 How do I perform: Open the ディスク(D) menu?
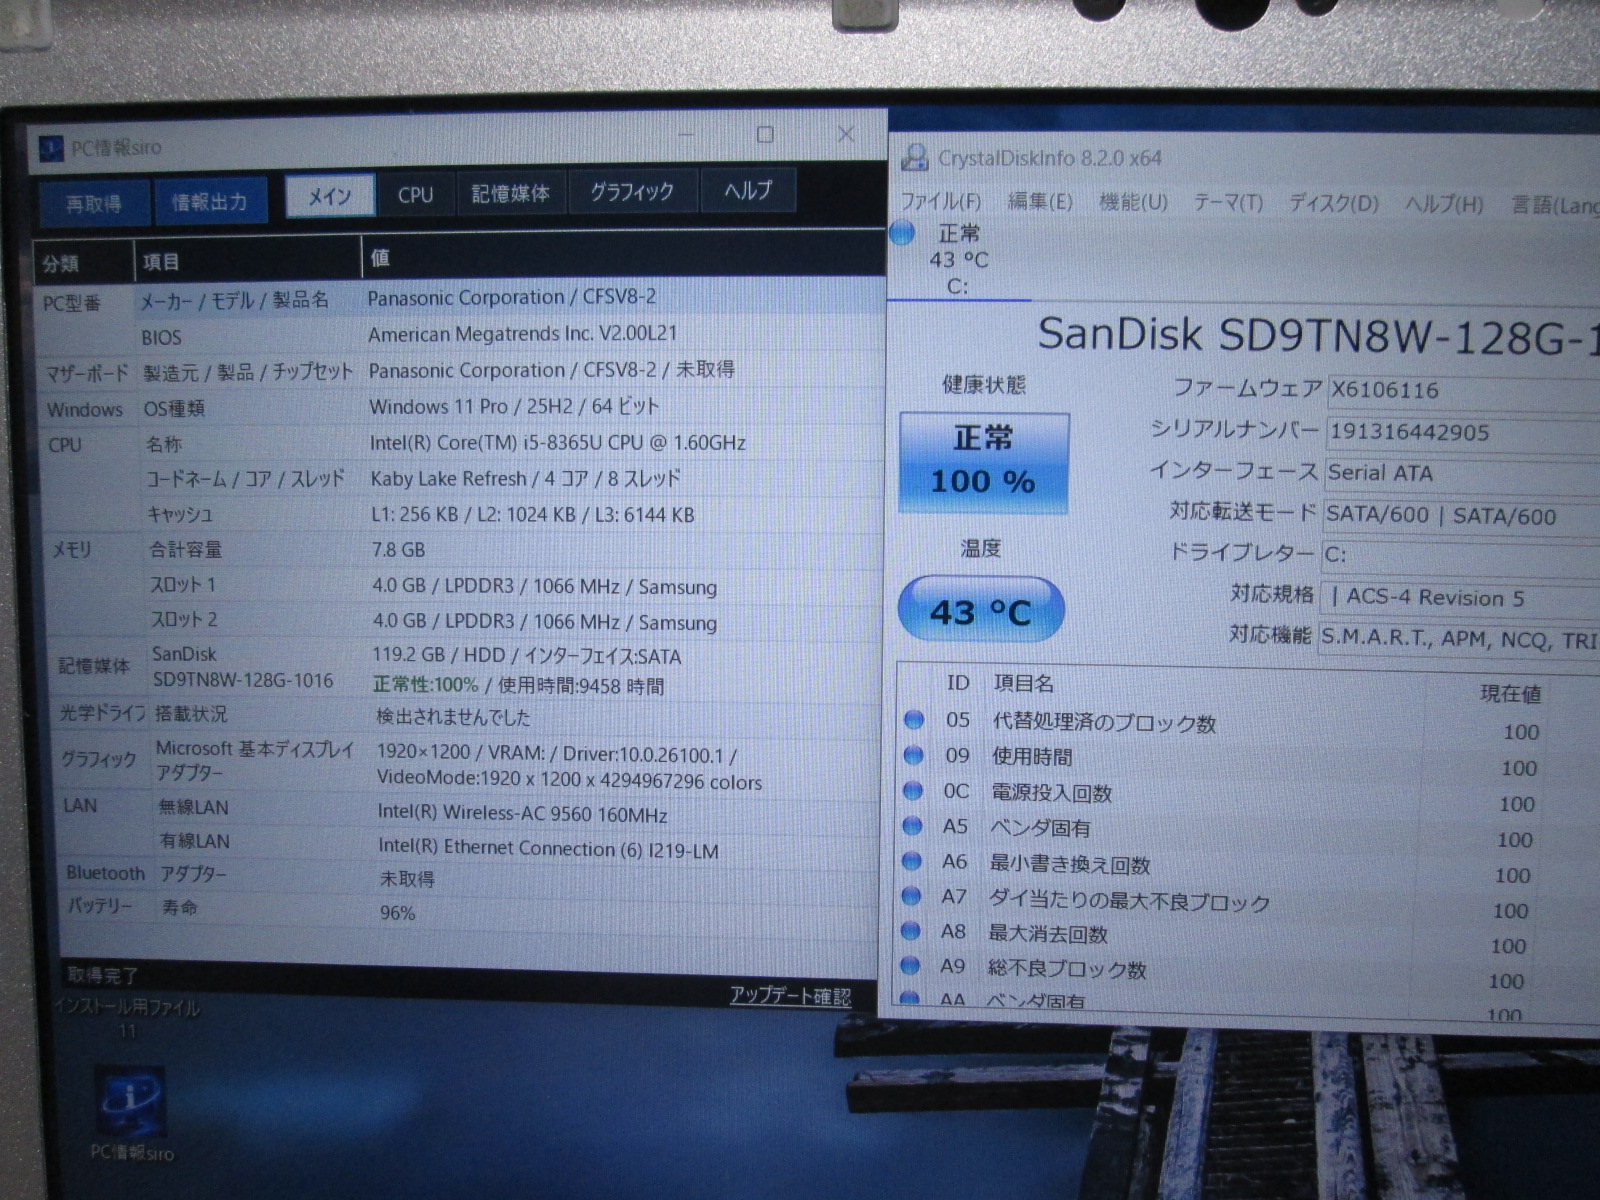[1333, 203]
